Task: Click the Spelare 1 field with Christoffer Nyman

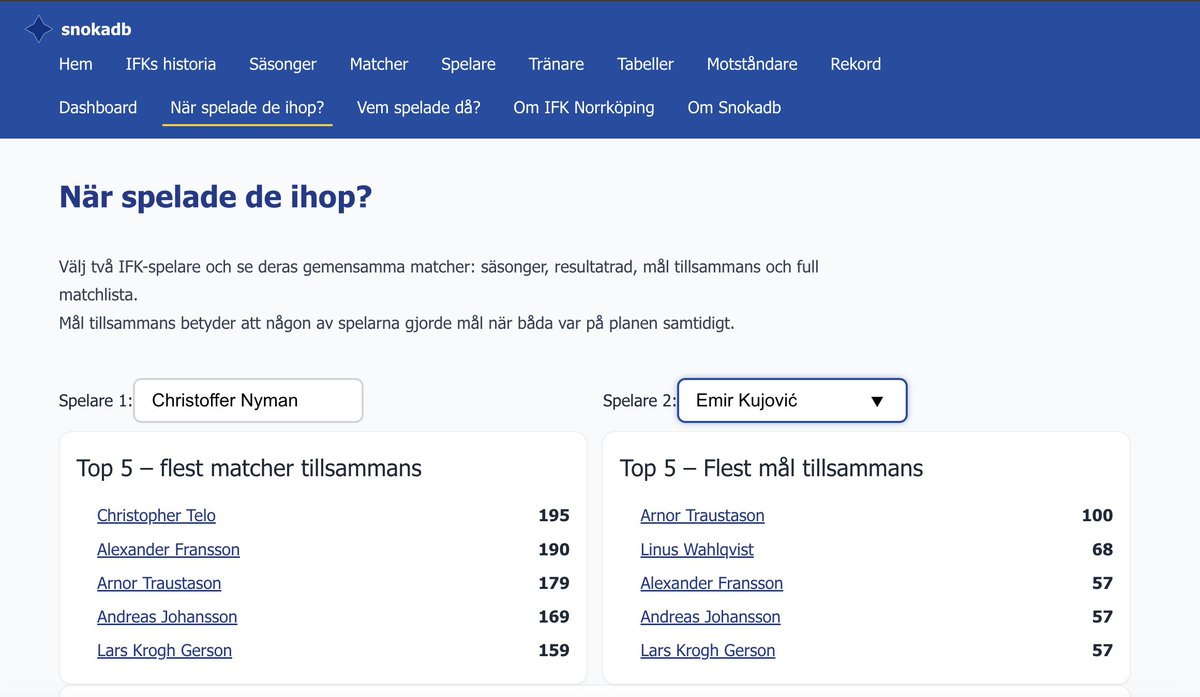Action: (x=248, y=400)
